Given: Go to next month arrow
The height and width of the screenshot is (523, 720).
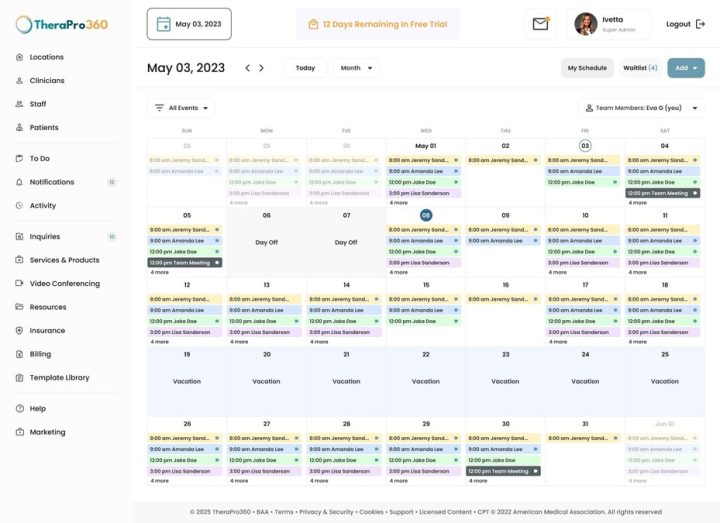Looking at the screenshot, I should [x=261, y=68].
